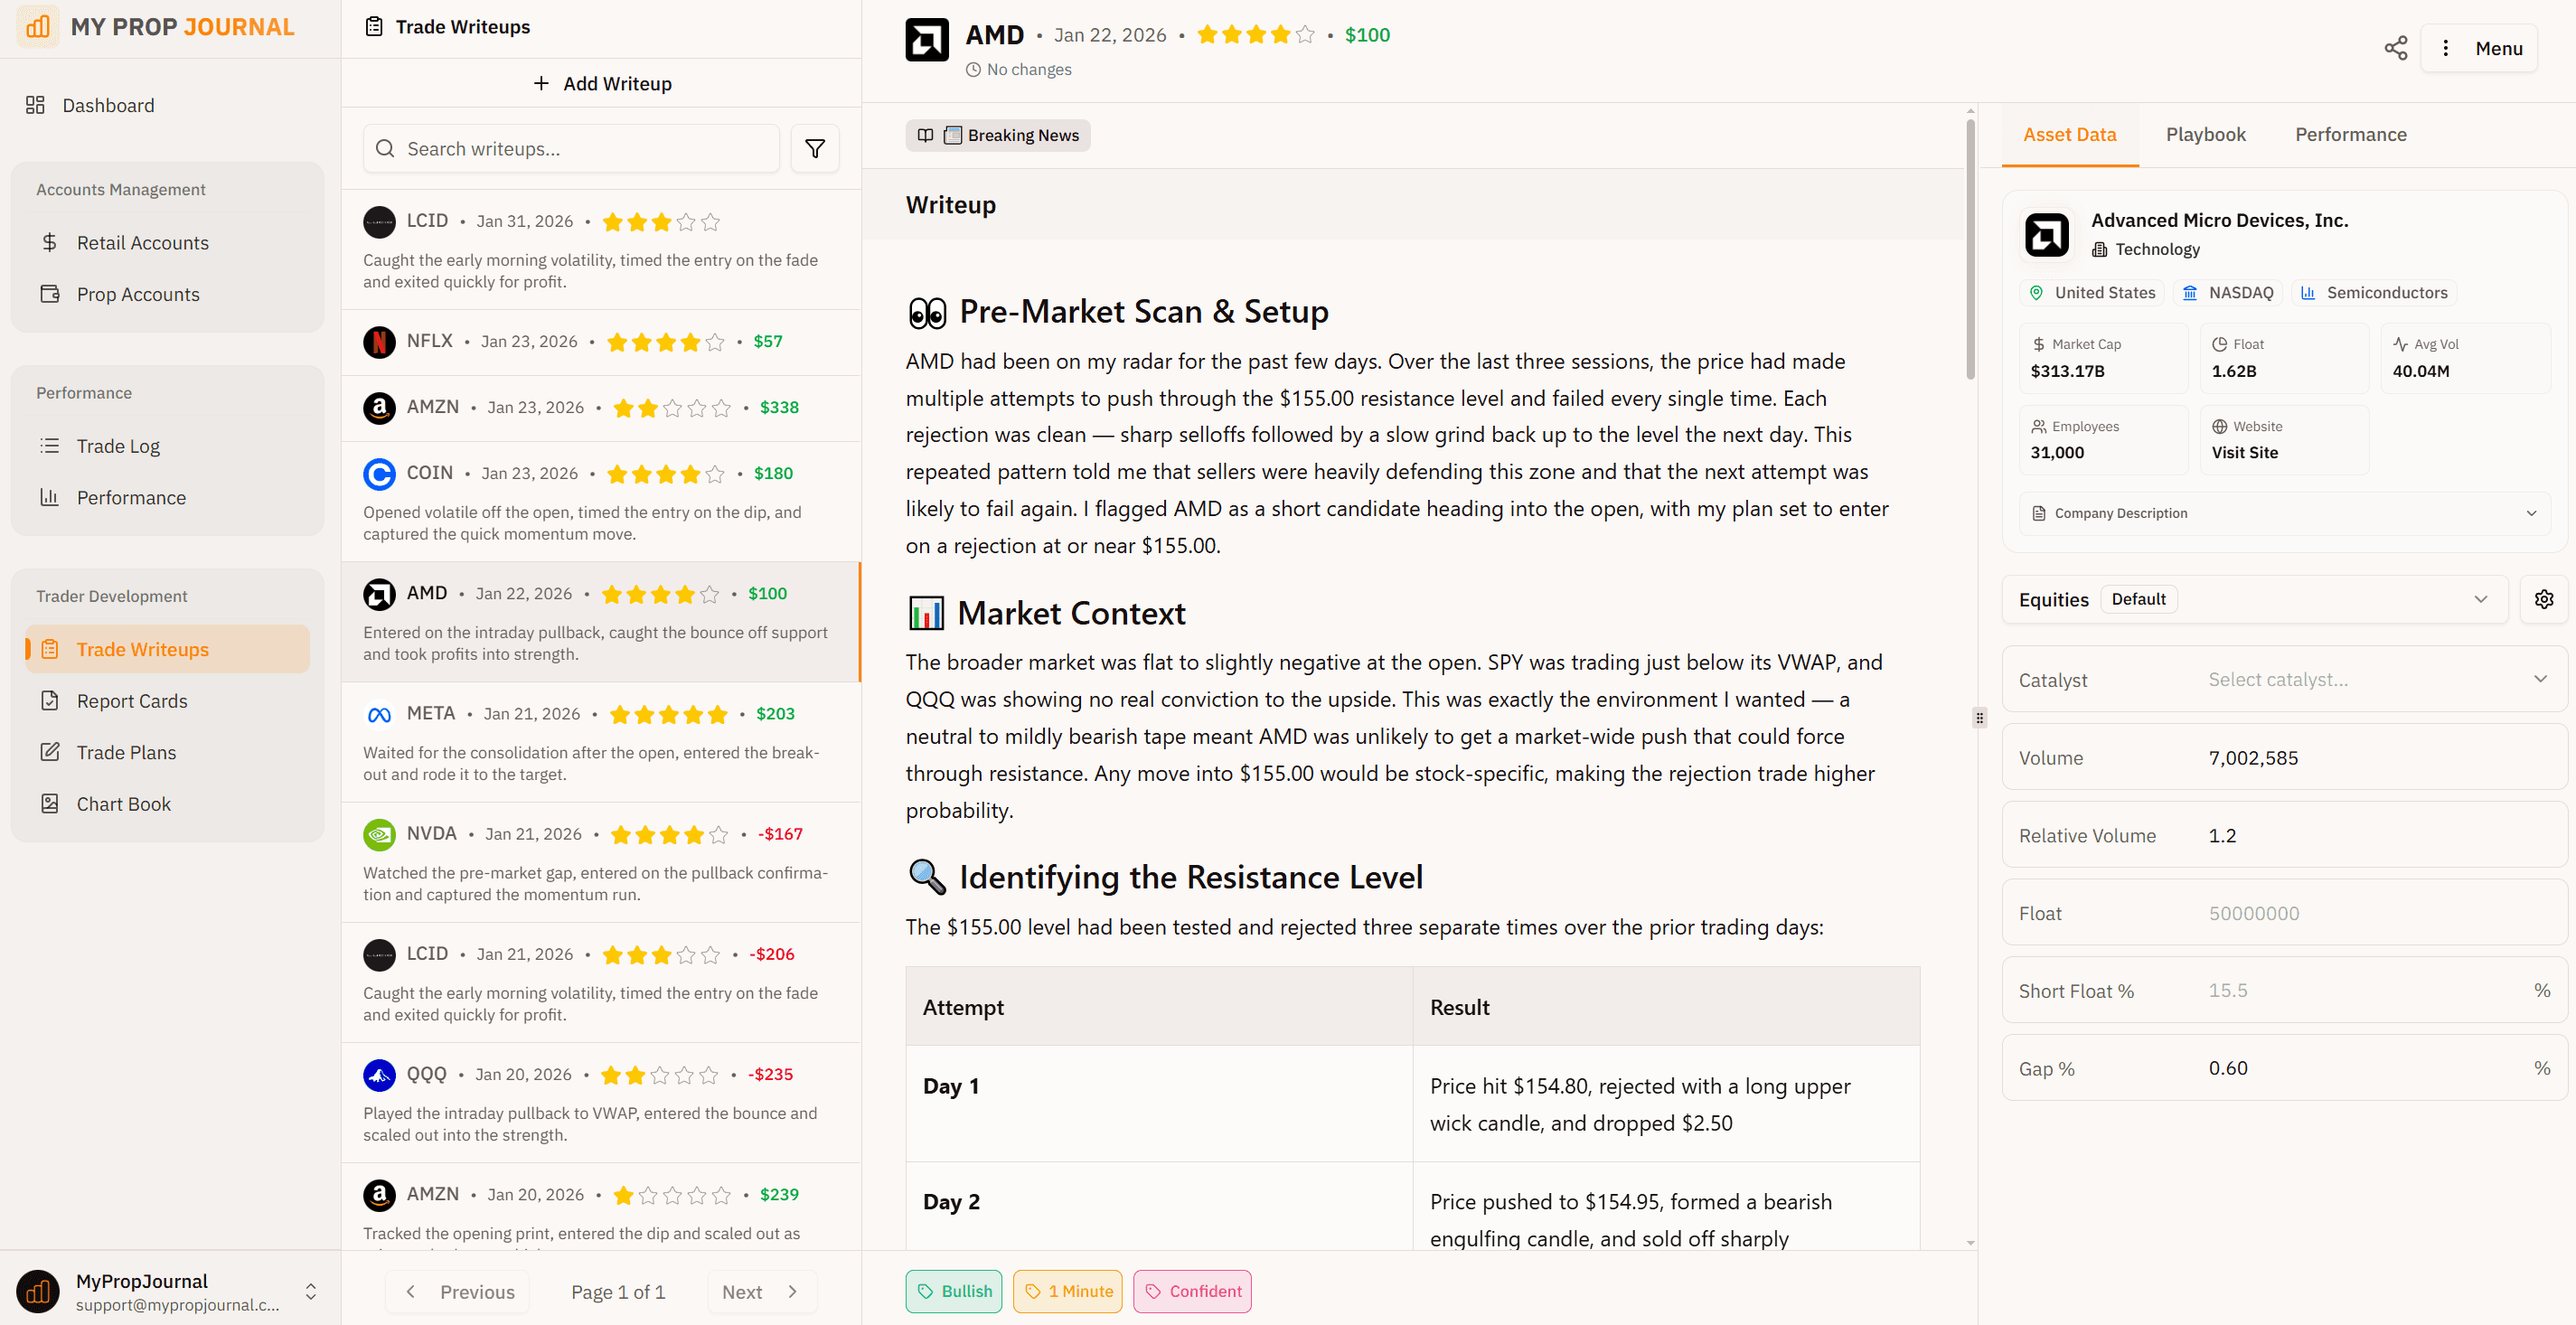Open the NFLX Jan 23 writeup
Viewport: 2576px width, 1325px height.
601,342
